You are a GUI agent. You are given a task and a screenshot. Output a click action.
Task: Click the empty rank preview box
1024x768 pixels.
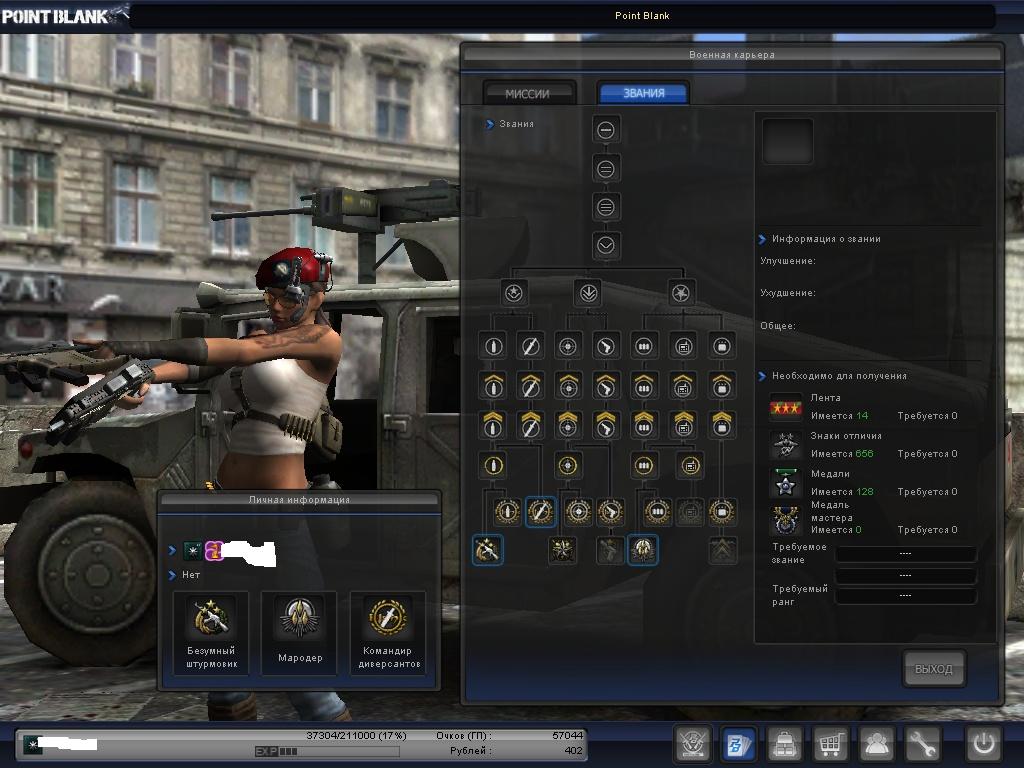(x=788, y=141)
